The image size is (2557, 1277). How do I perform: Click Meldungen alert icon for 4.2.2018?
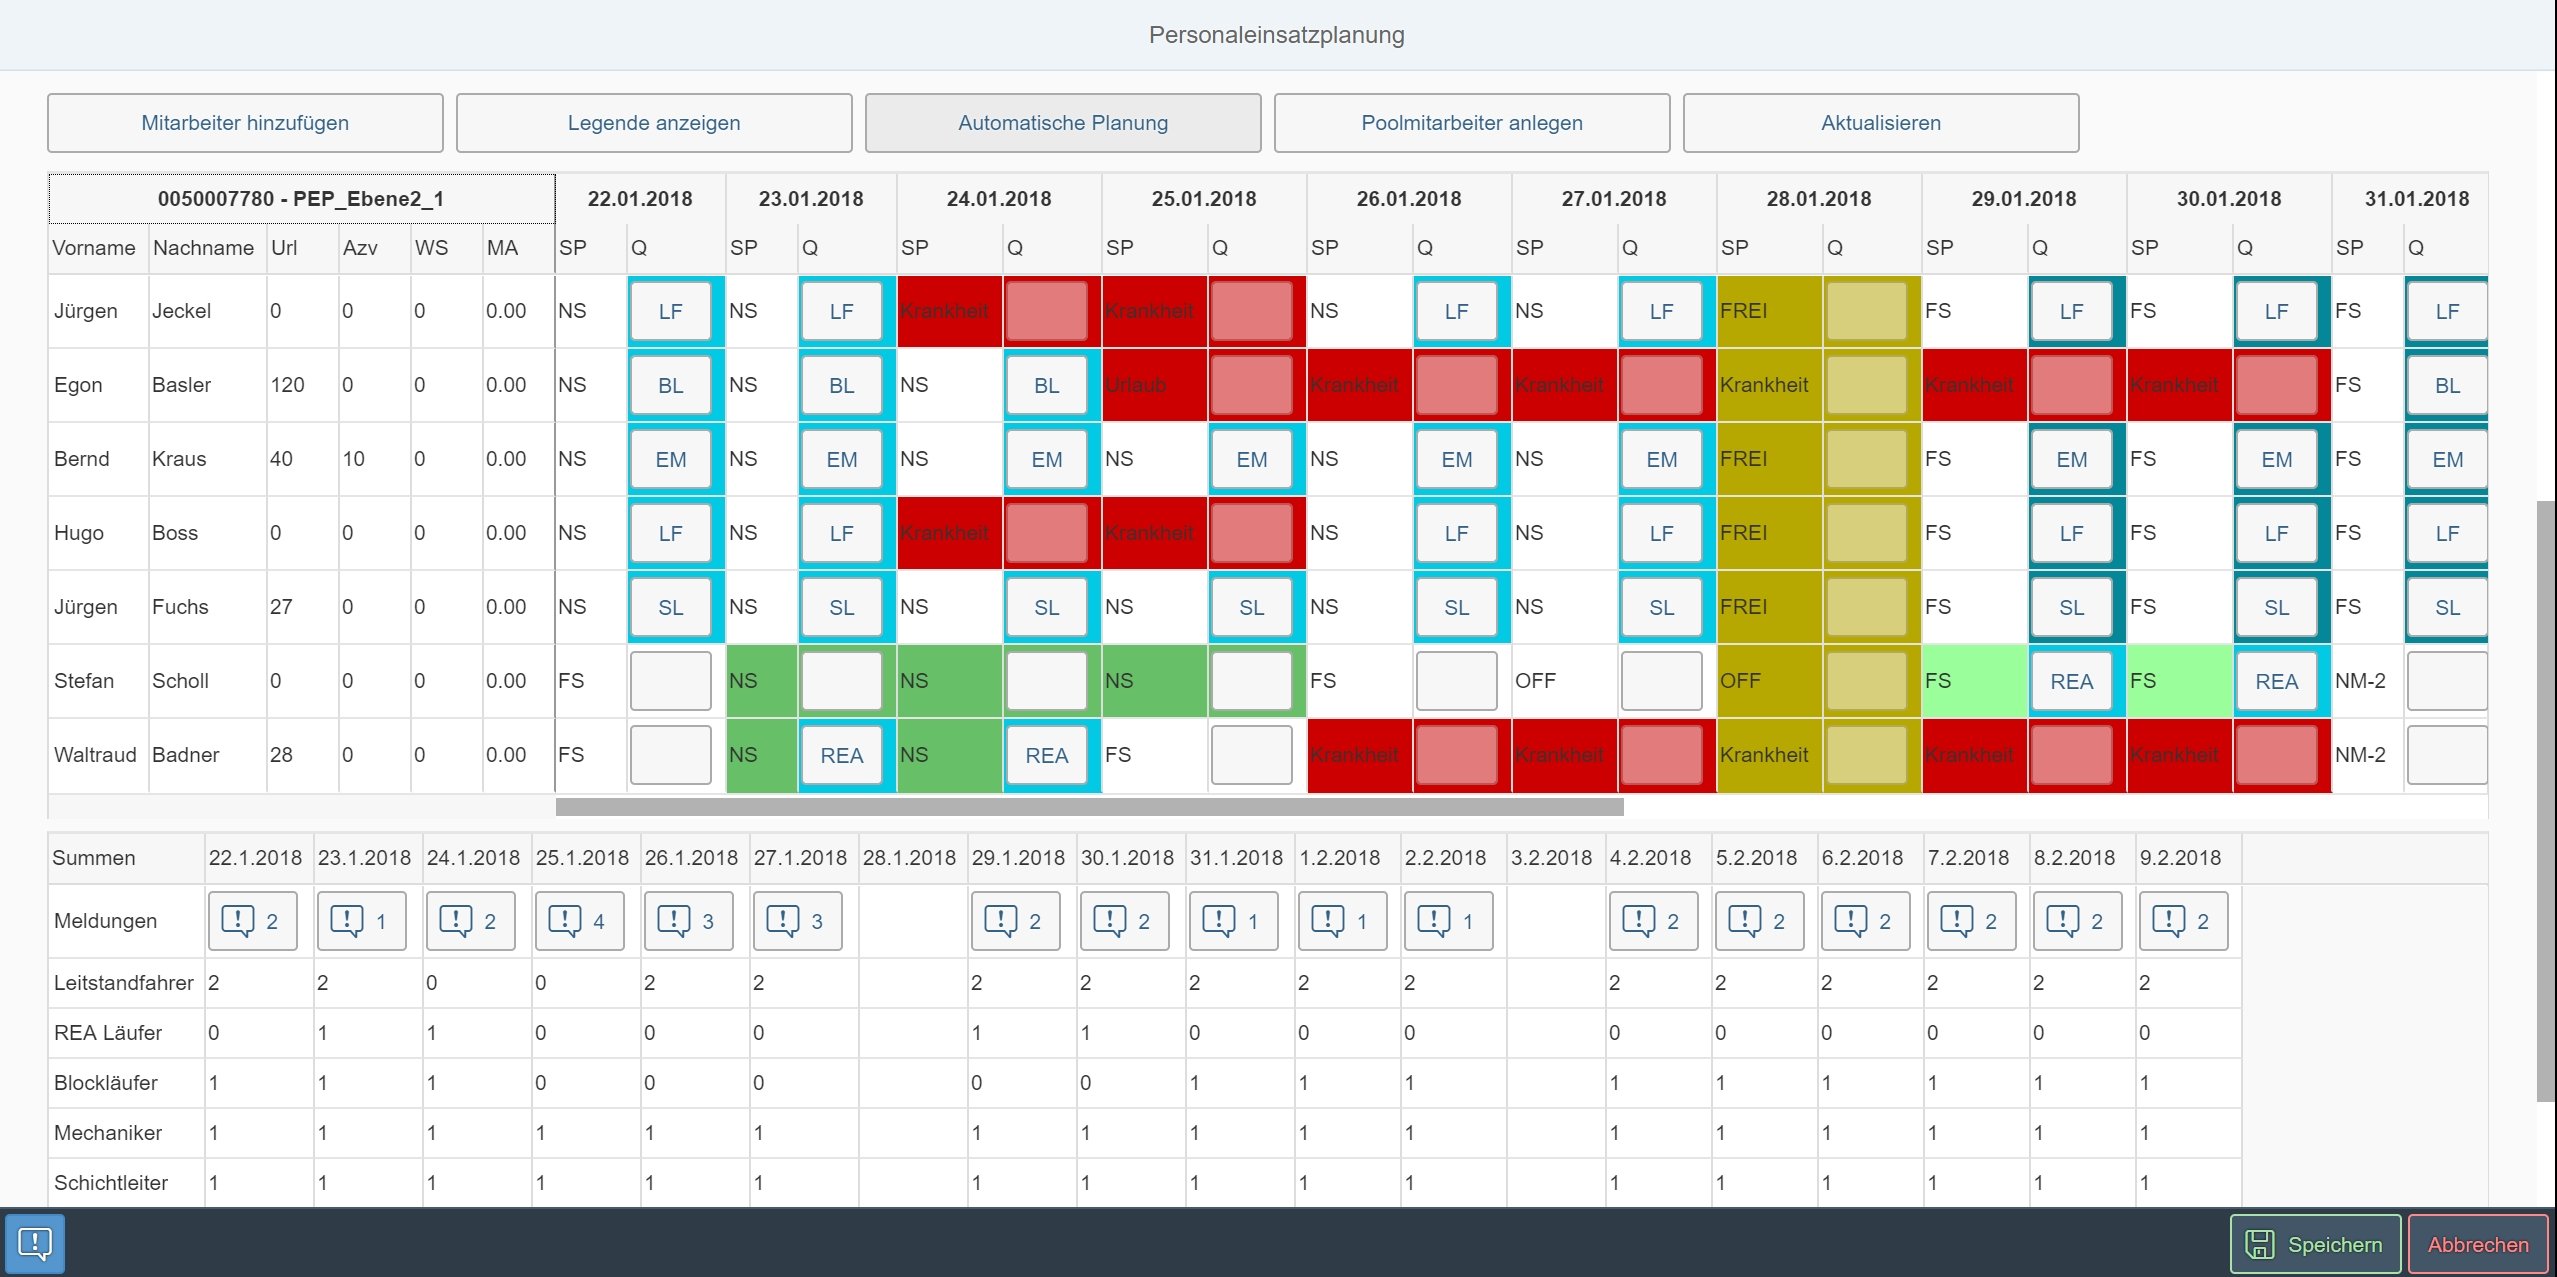click(x=1640, y=921)
